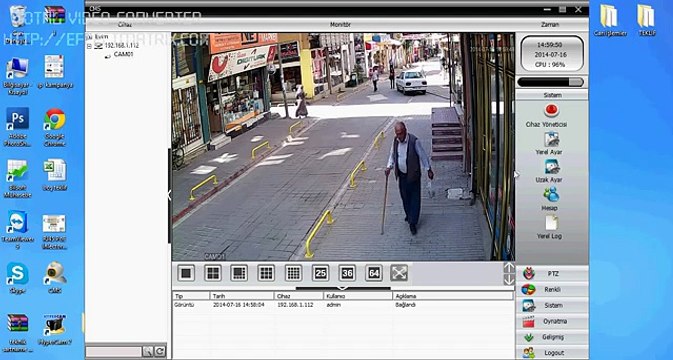Switch to the third multi-view layout icon
The width and height of the screenshot is (673, 360).
click(x=239, y=273)
